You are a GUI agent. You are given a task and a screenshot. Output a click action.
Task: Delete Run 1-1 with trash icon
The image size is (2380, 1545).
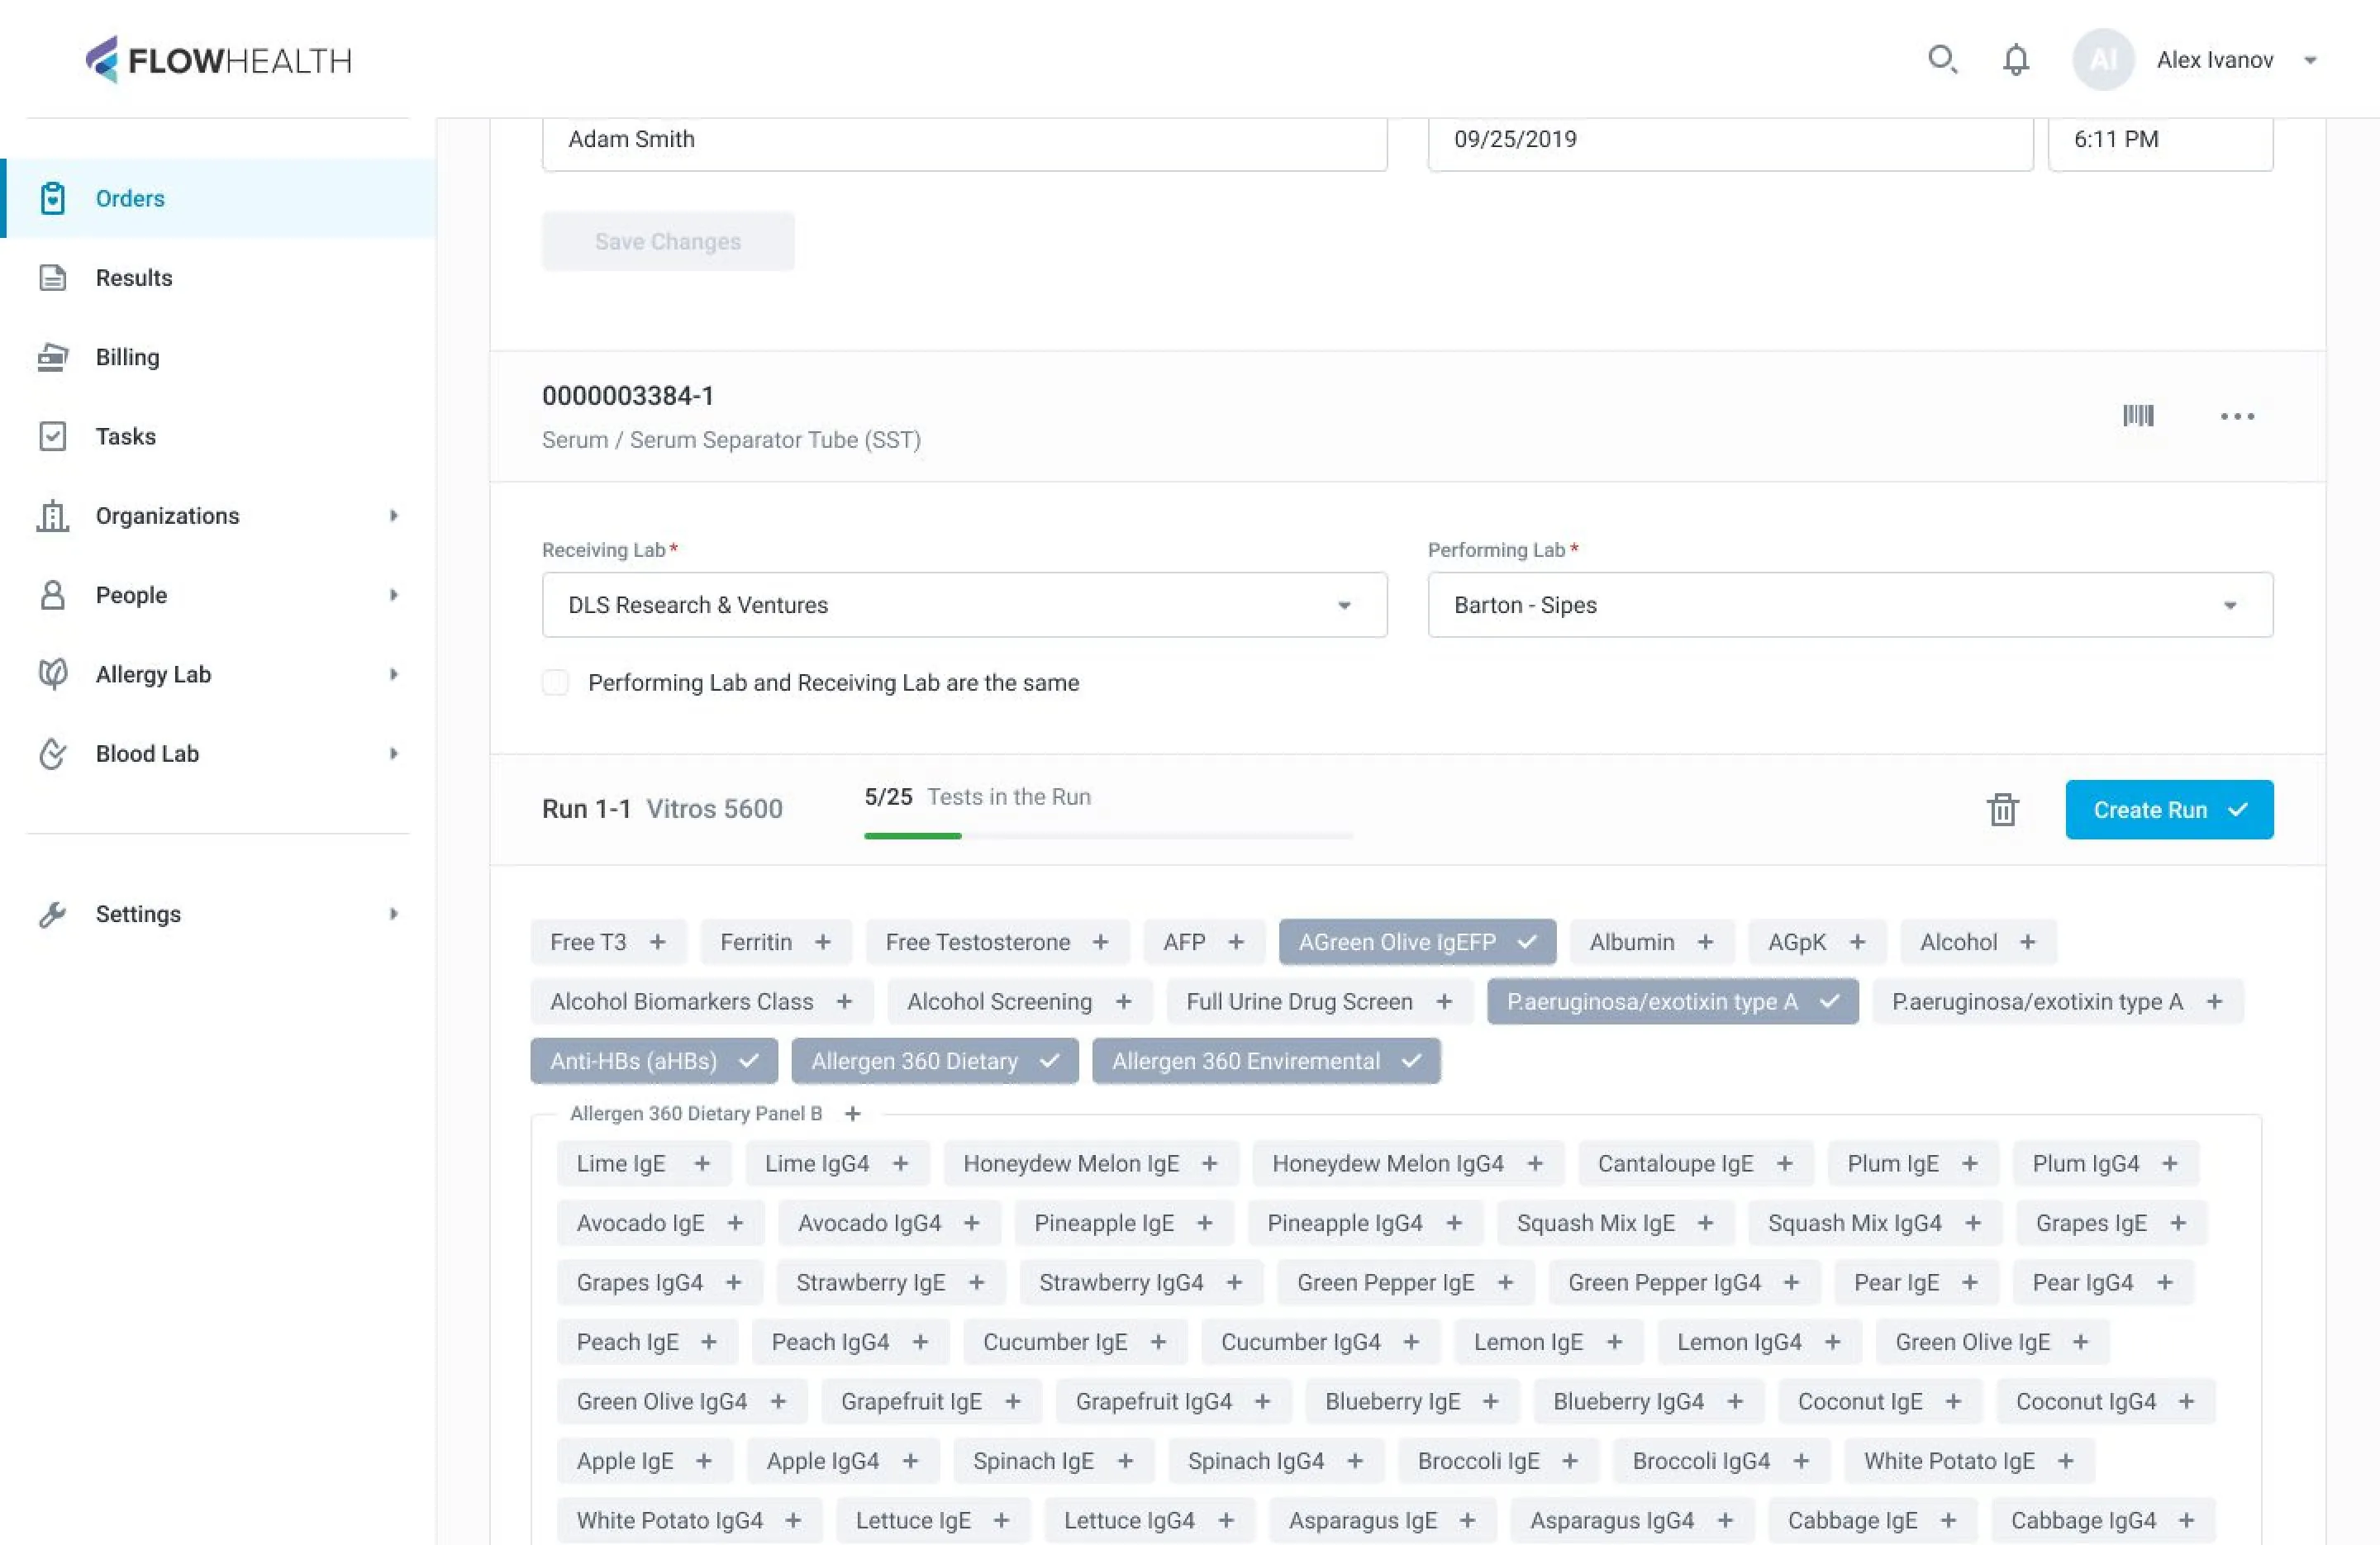[2002, 809]
